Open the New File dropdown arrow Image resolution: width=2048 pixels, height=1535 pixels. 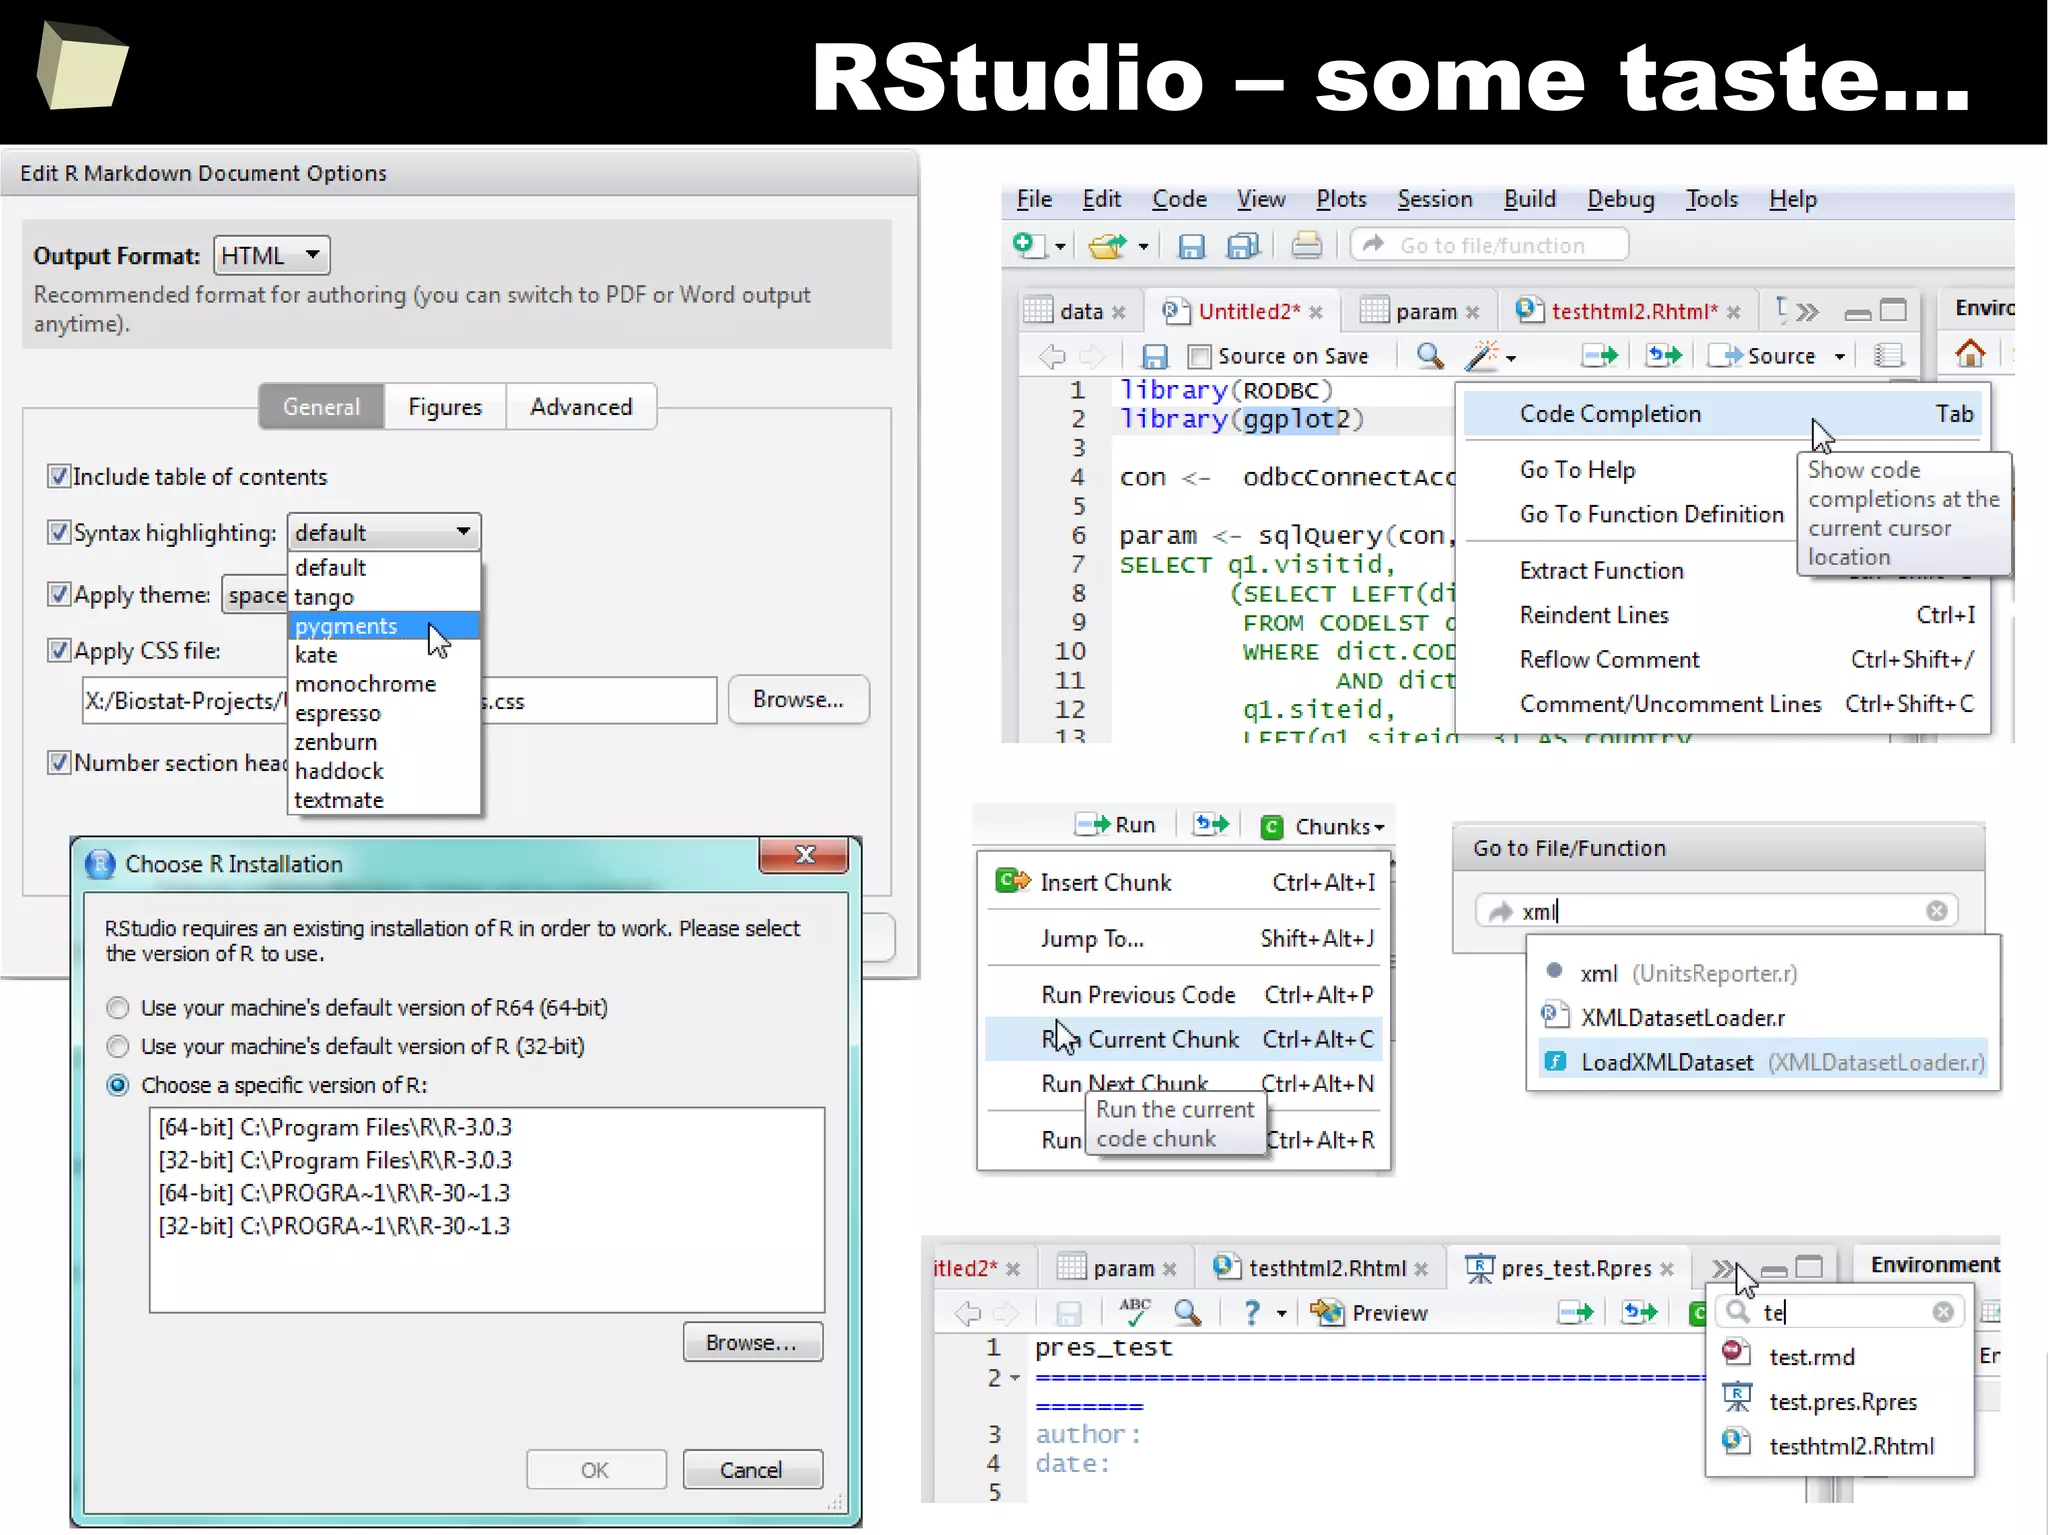tap(1060, 246)
